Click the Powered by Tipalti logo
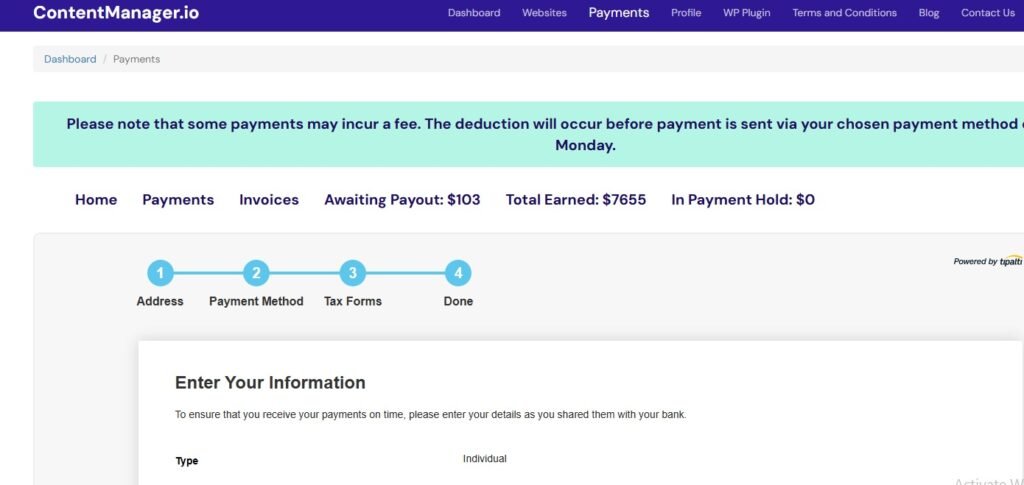Image resolution: width=1024 pixels, height=485 pixels. 988,261
